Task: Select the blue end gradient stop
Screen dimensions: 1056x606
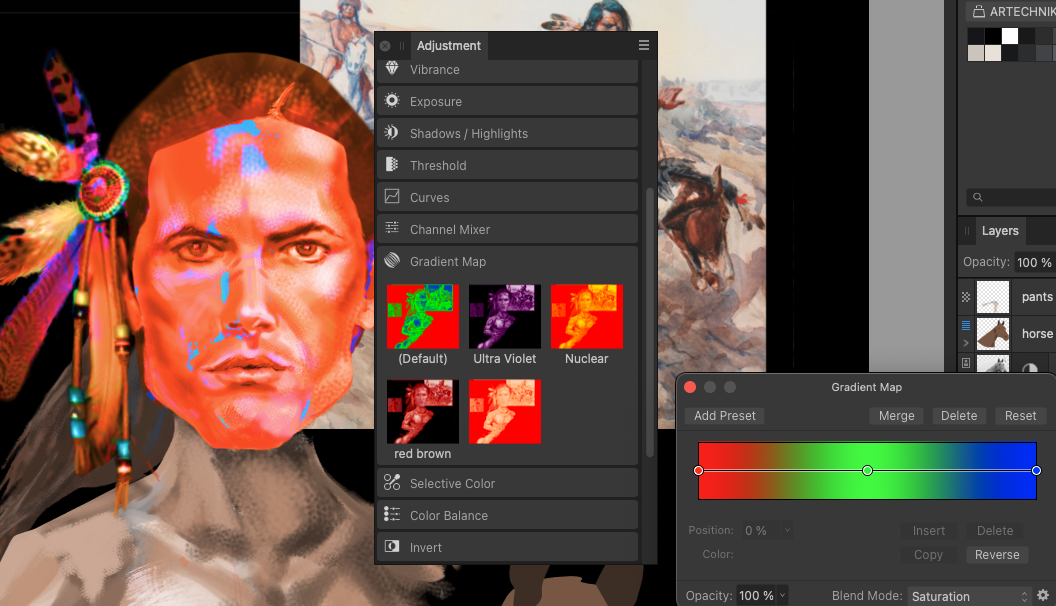Action: tap(1036, 470)
